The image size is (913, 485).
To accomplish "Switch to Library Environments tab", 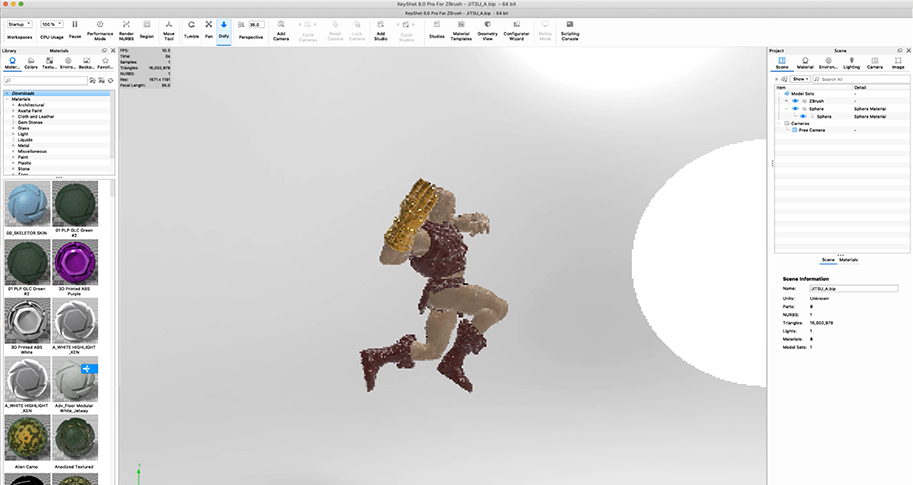I will tap(68, 63).
